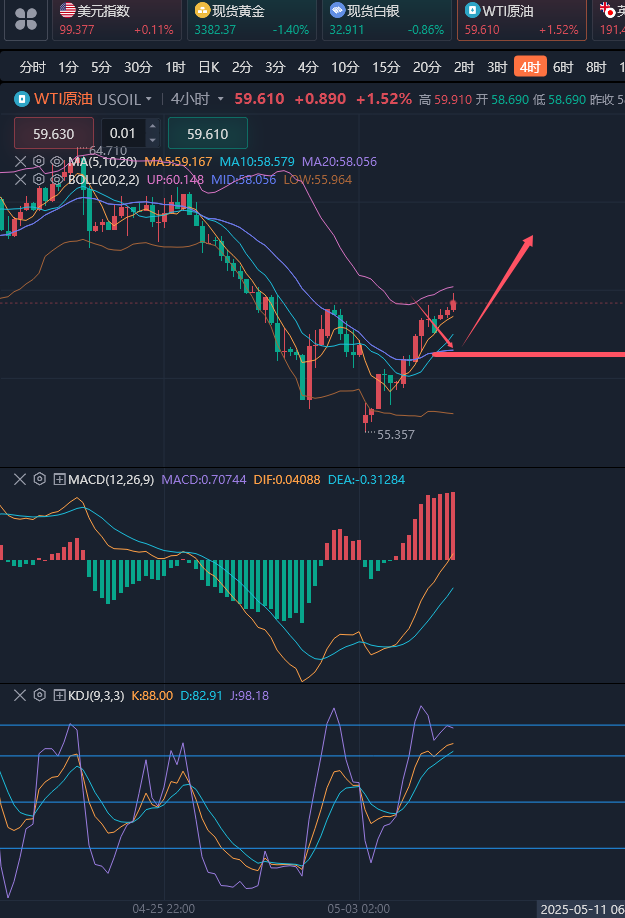Switch to 3时 timeframe

pyautogui.click(x=497, y=67)
